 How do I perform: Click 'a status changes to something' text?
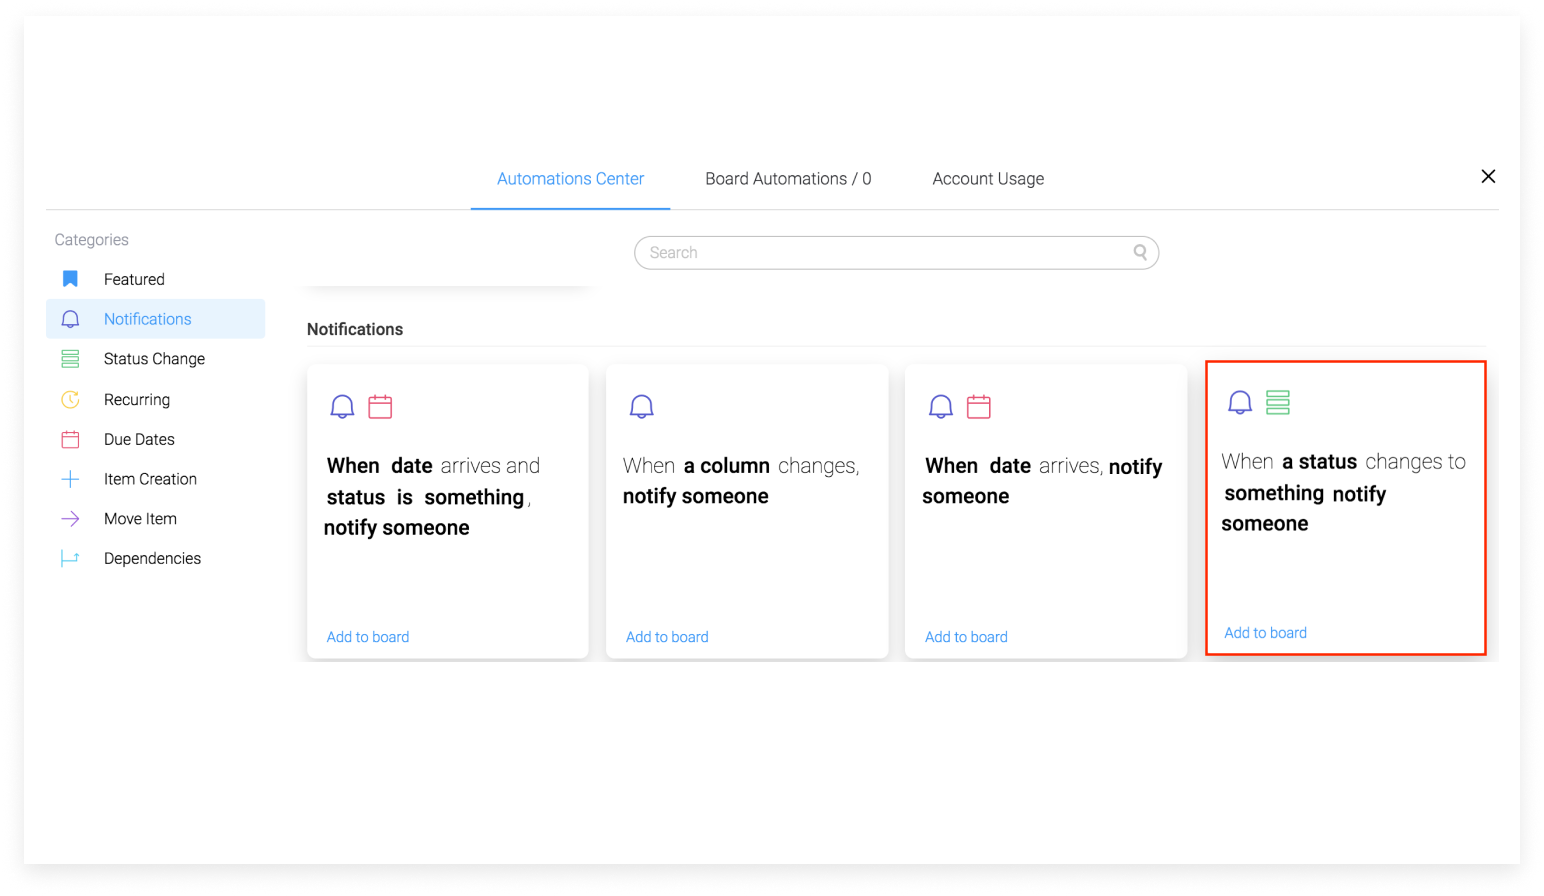(1343, 477)
